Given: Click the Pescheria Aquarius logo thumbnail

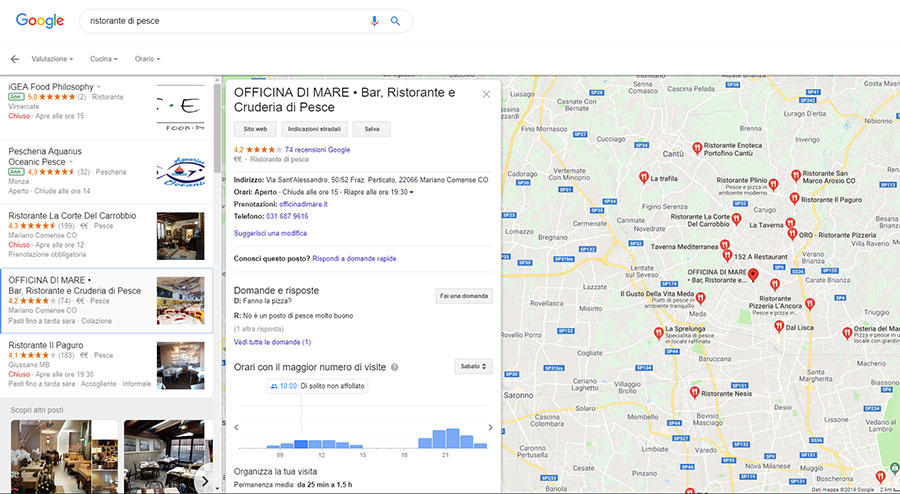Looking at the screenshot, I should coord(180,172).
